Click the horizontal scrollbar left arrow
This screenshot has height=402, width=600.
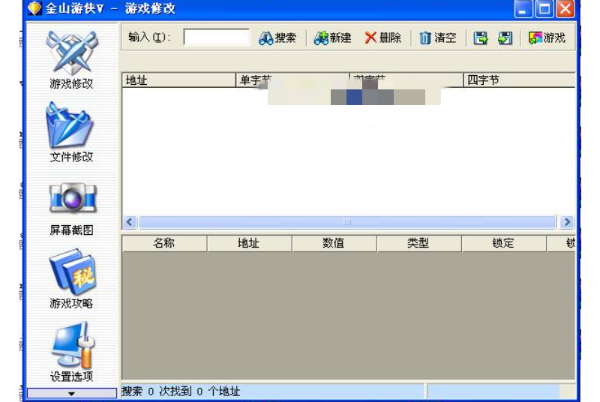point(130,222)
